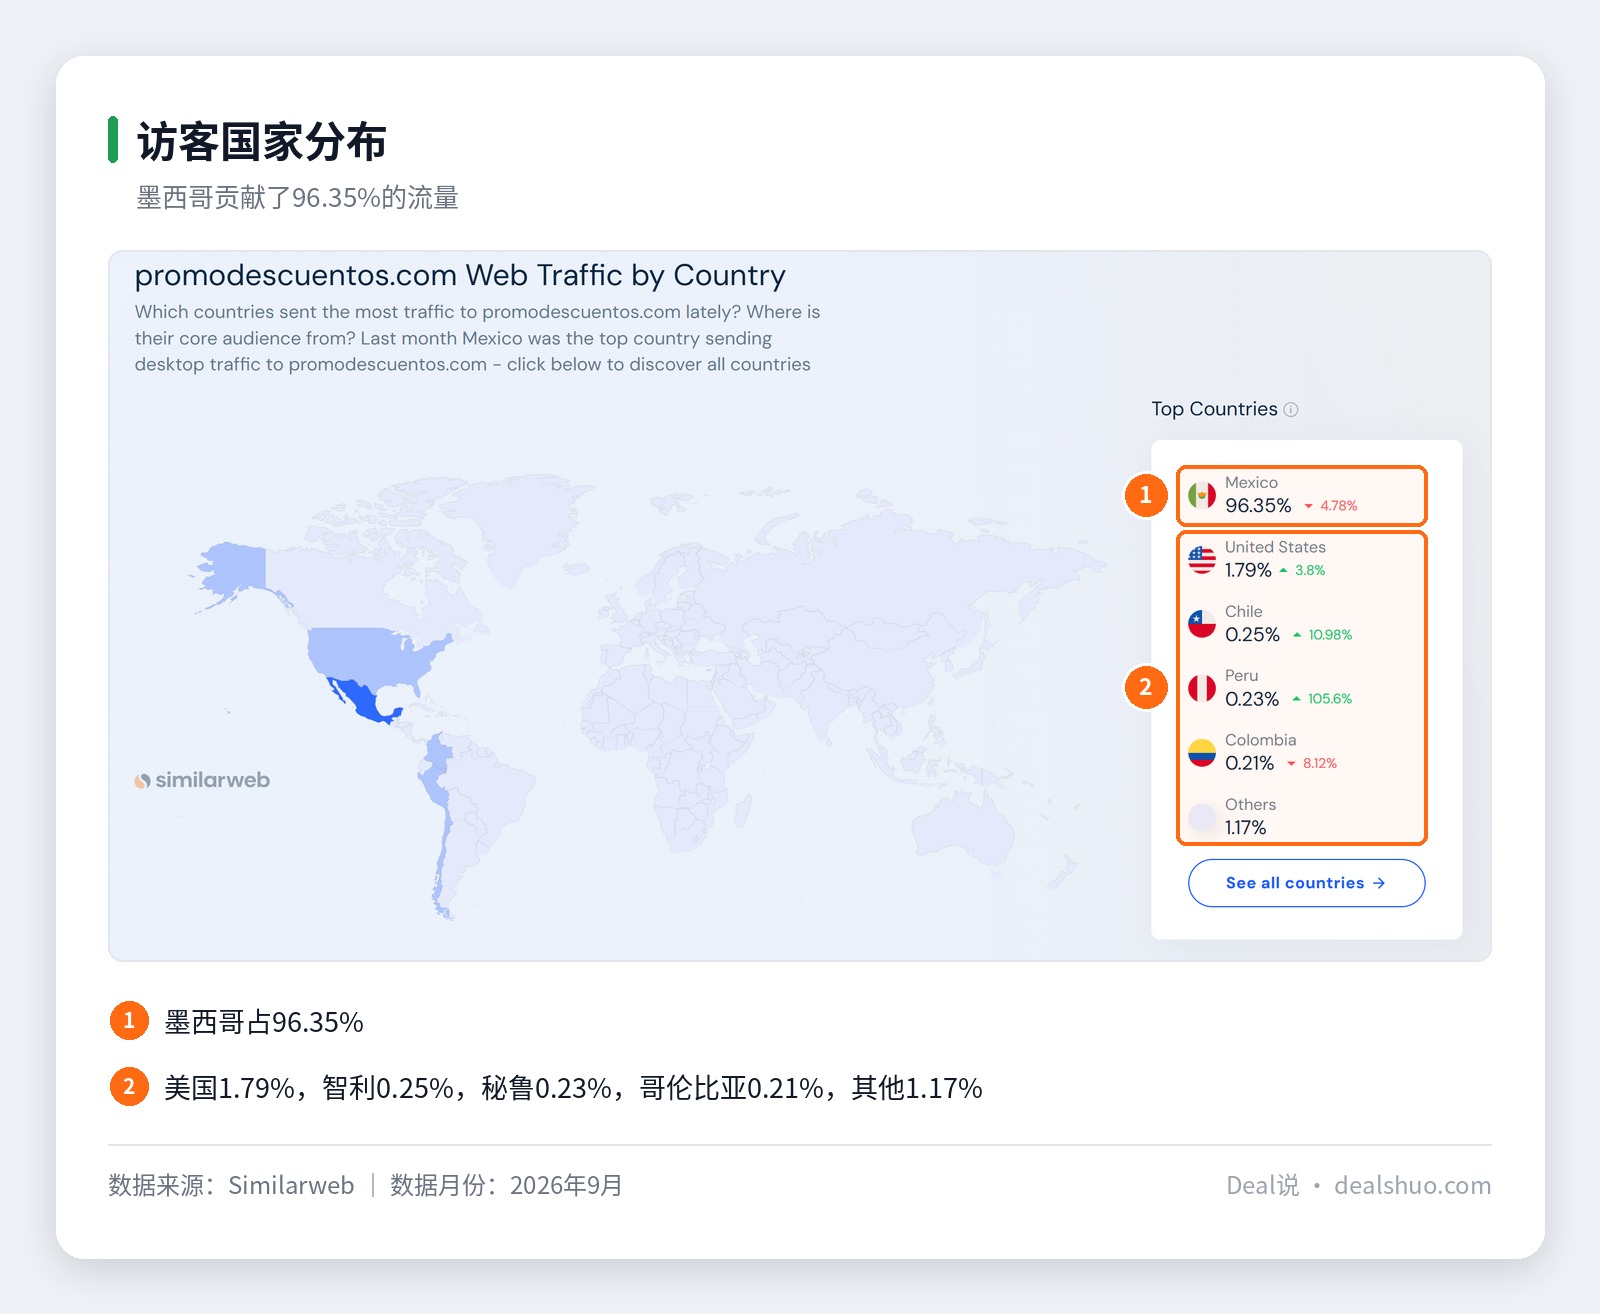Click the Mexico 96.35% value

[x=1258, y=506]
